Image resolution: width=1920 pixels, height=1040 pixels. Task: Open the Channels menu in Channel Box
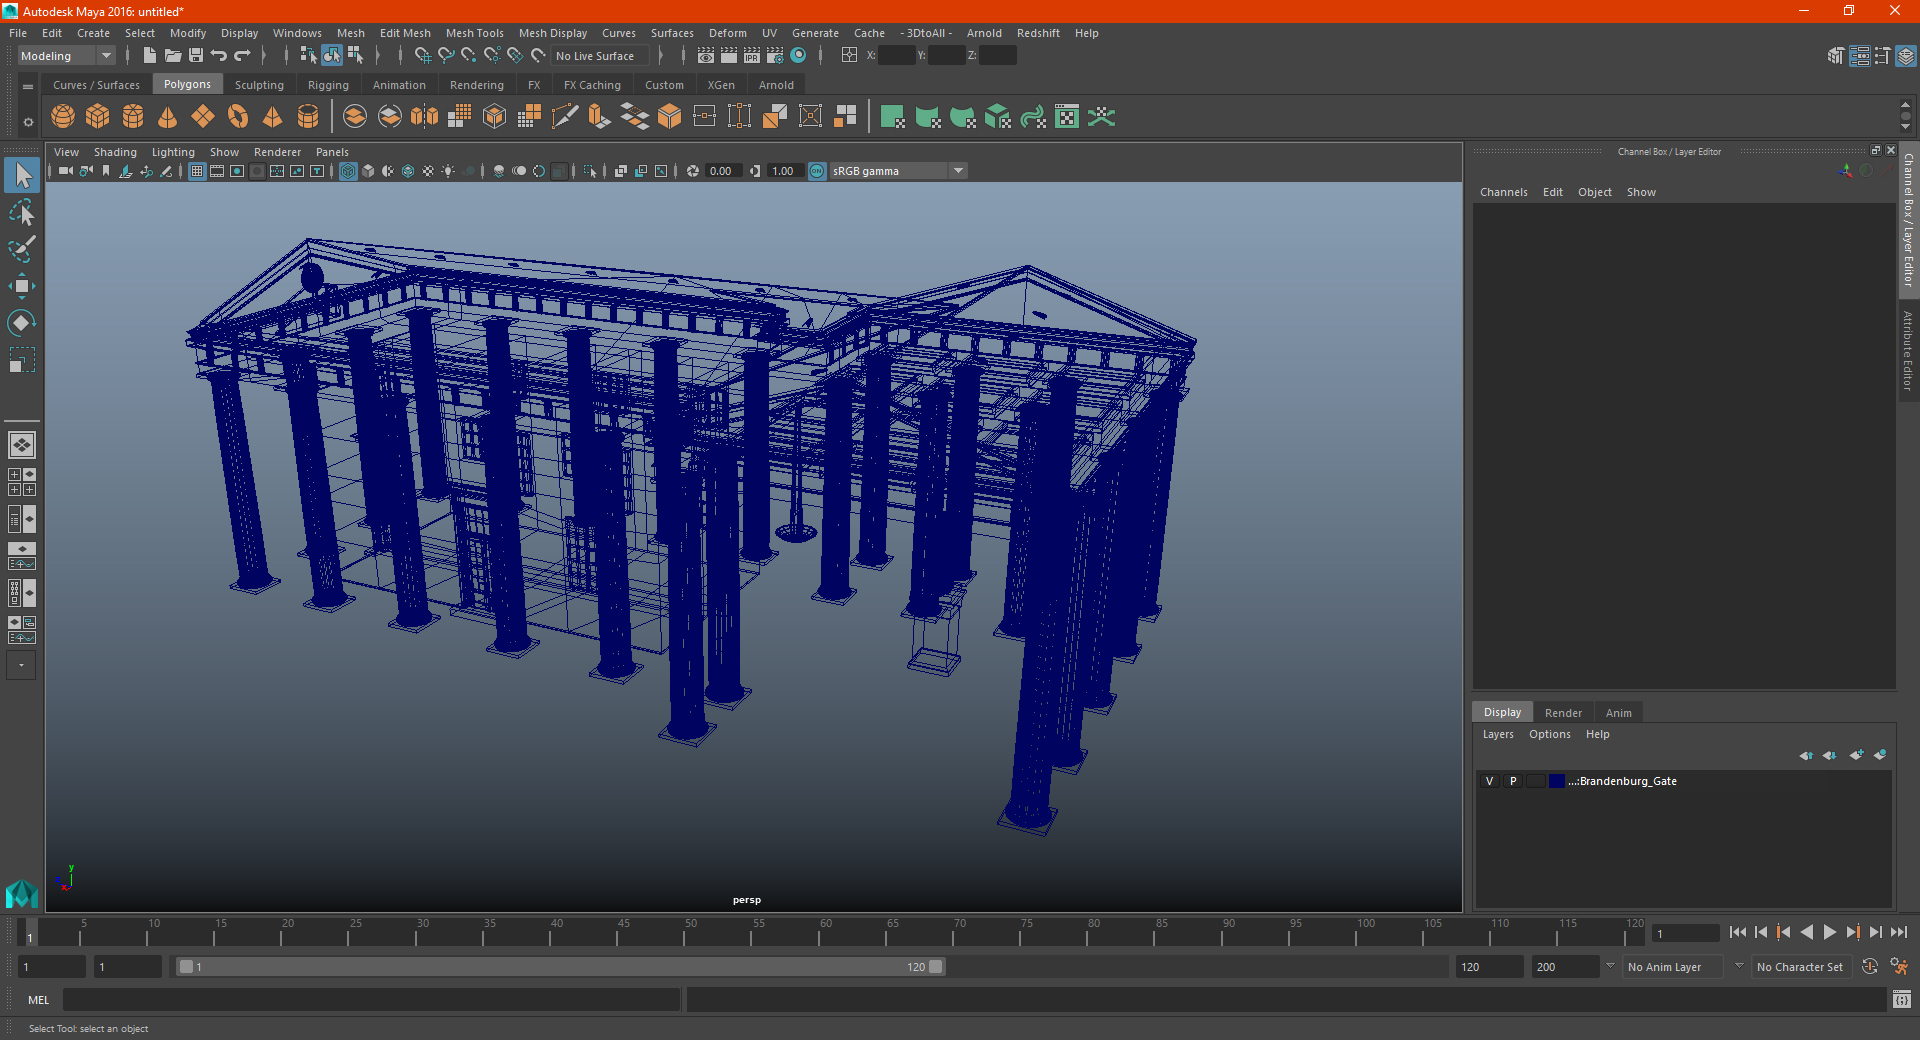[x=1504, y=192]
